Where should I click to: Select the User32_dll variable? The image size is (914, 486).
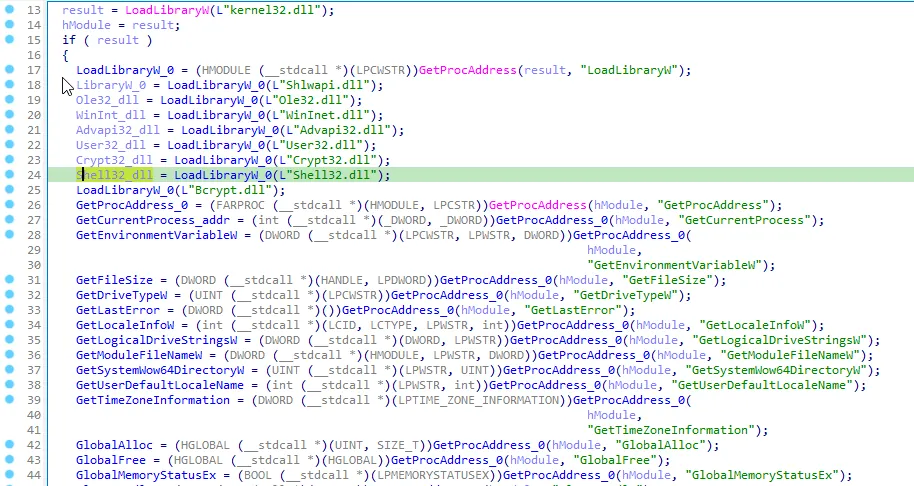point(111,145)
